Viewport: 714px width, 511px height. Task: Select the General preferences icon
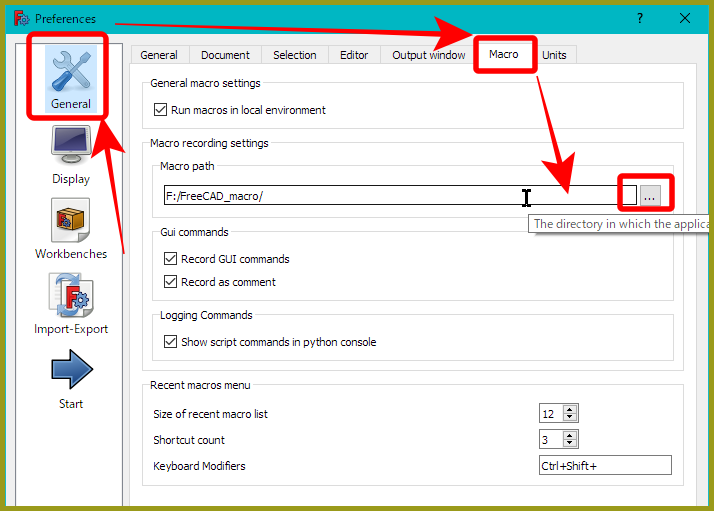[x=70, y=75]
